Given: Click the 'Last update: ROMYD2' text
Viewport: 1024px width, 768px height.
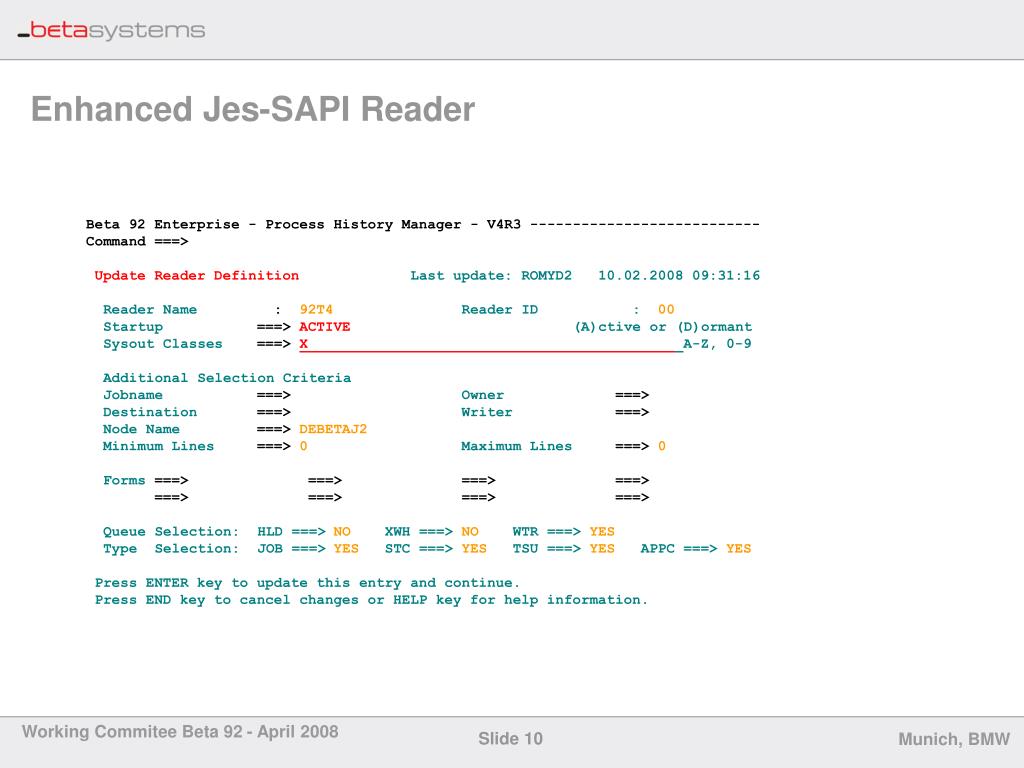Looking at the screenshot, I should point(490,276).
